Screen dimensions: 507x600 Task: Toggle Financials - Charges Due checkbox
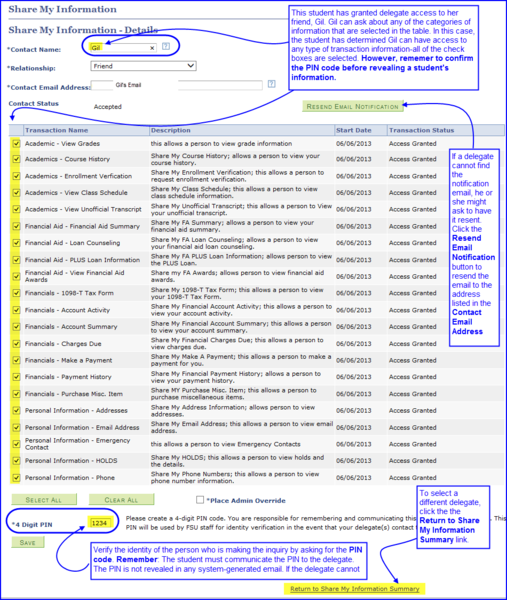16,344
